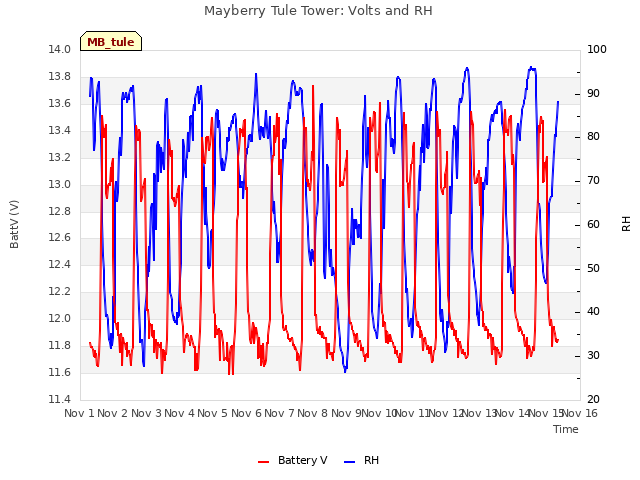Click the chart title 'Mayberry Tule Tower: Volts and RH'

click(318, 11)
